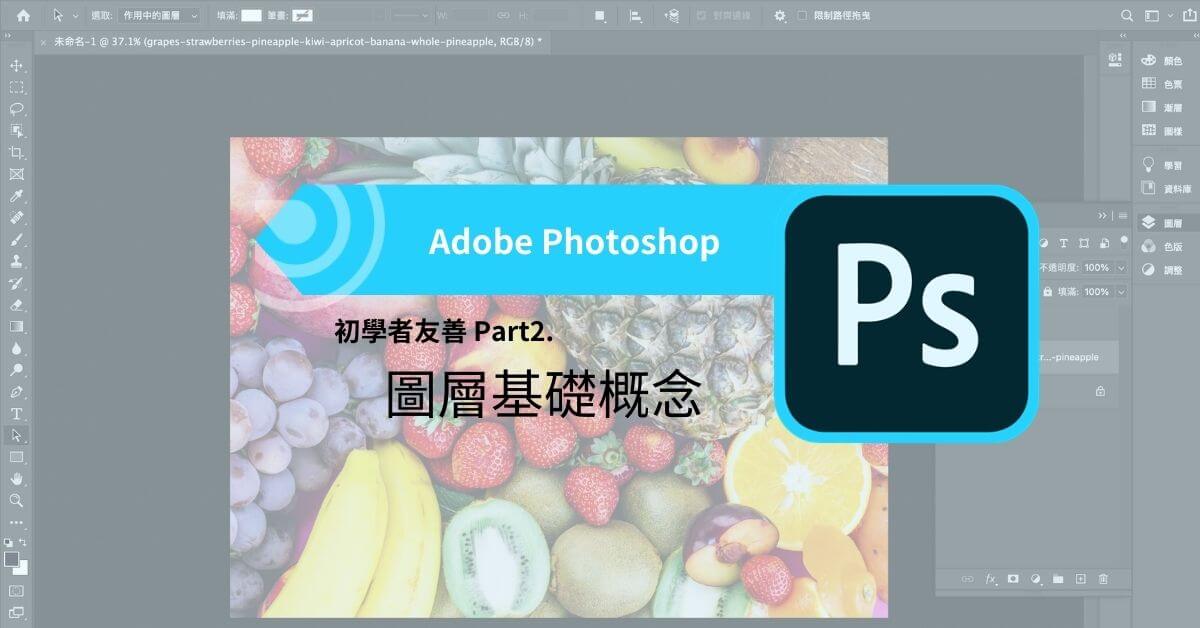Select the Lasso tool
Viewport: 1200px width, 628px height.
16,109
